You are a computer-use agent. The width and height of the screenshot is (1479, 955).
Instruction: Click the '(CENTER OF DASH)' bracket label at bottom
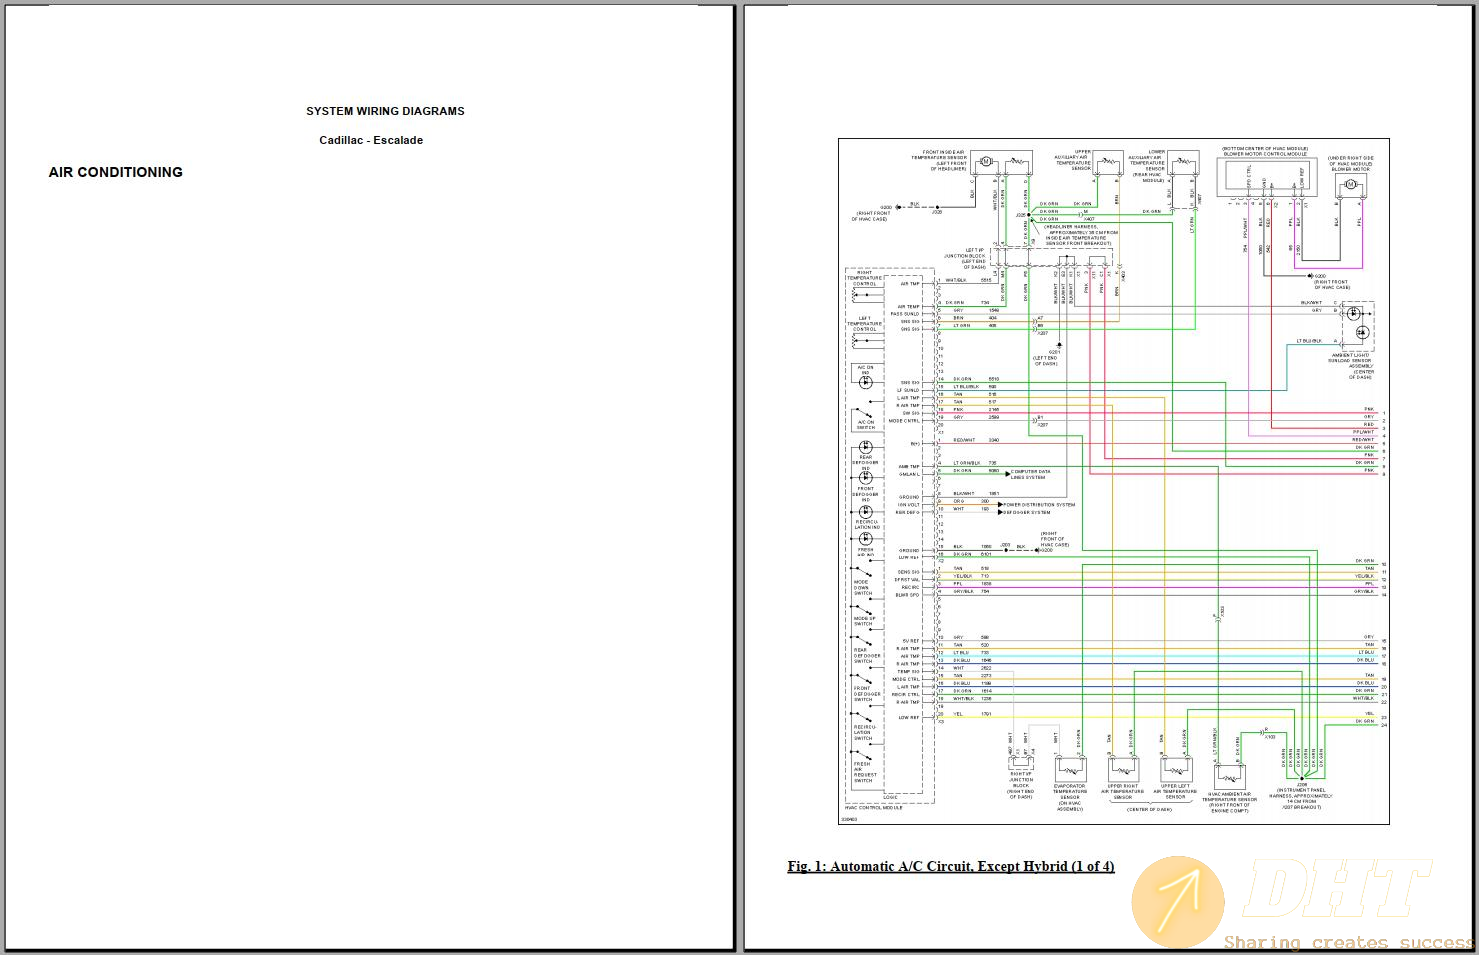[1149, 809]
